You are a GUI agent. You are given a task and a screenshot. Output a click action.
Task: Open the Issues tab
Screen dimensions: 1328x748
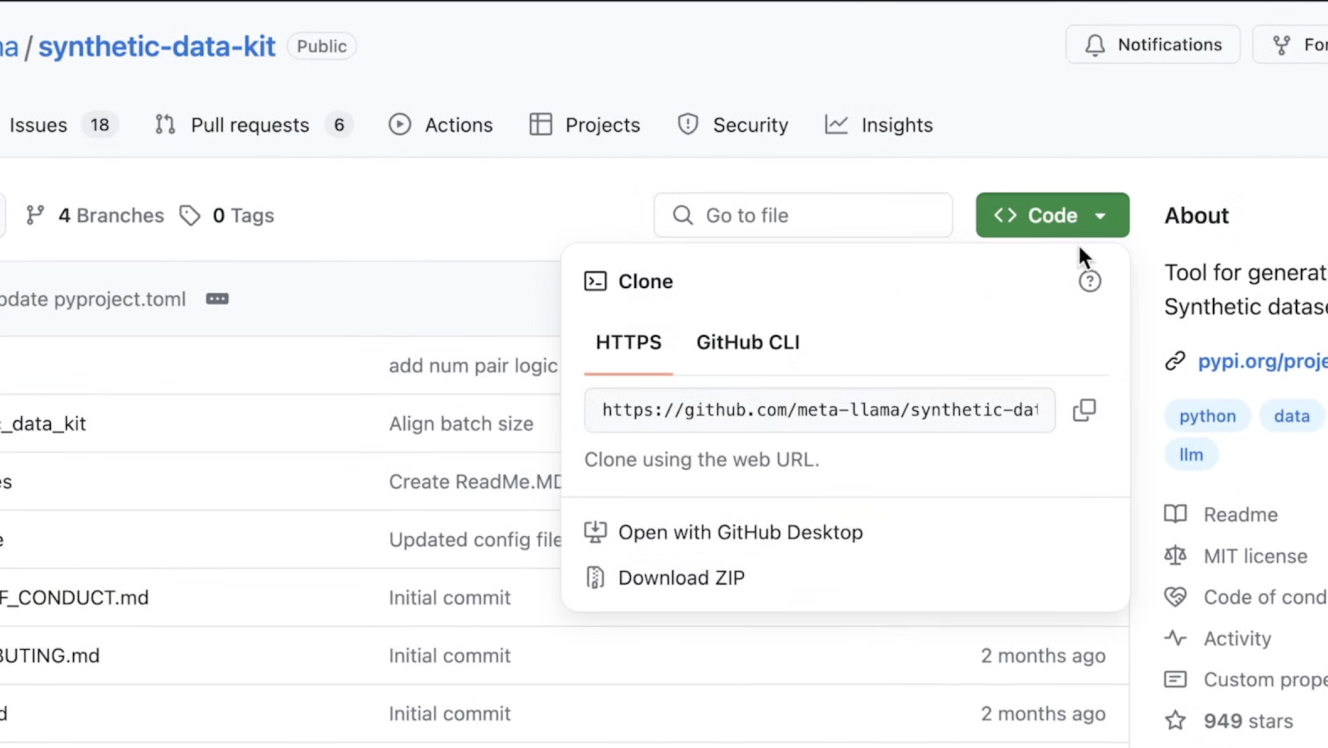62,125
